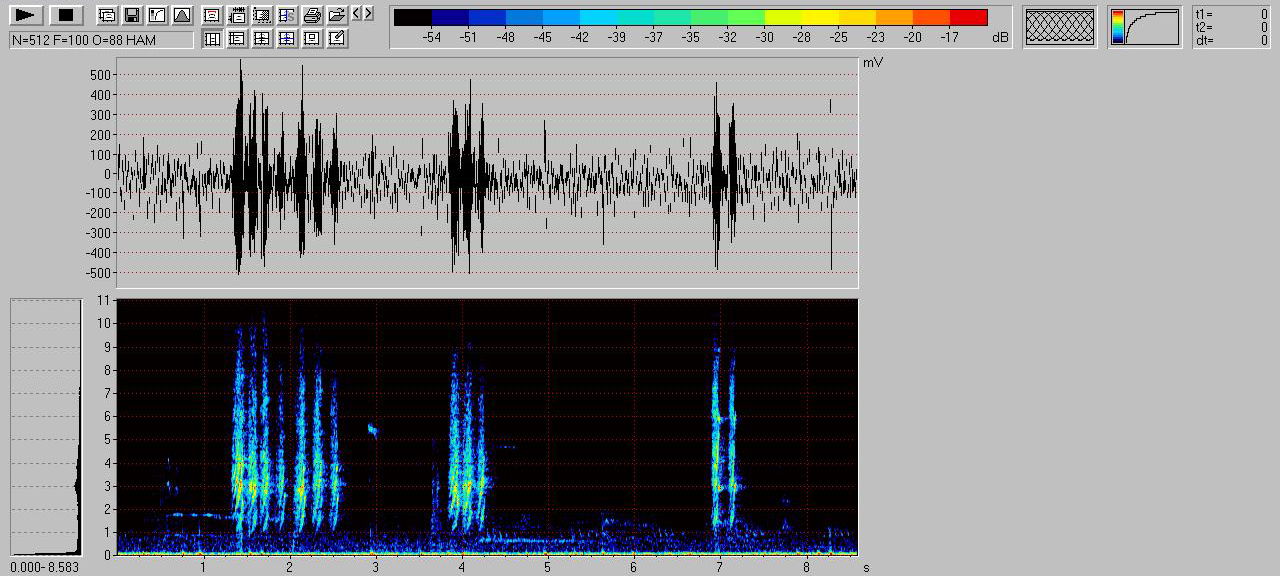Open the crosshatch window-function display panel
Screen dimensions: 1280x576
click(x=1059, y=26)
